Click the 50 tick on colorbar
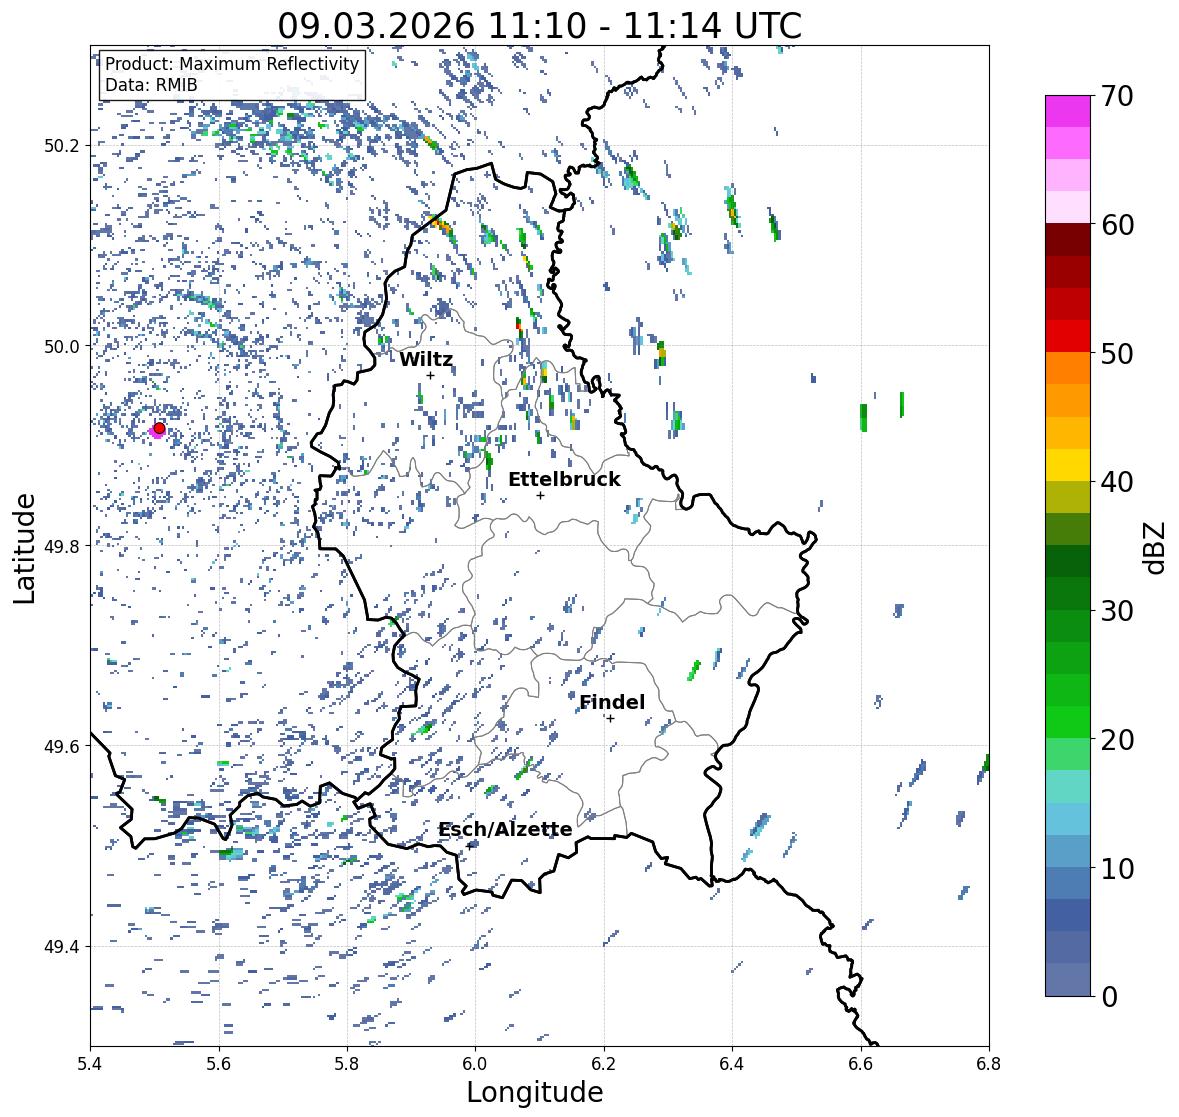This screenshot has width=1179, height=1117. [x=1116, y=353]
